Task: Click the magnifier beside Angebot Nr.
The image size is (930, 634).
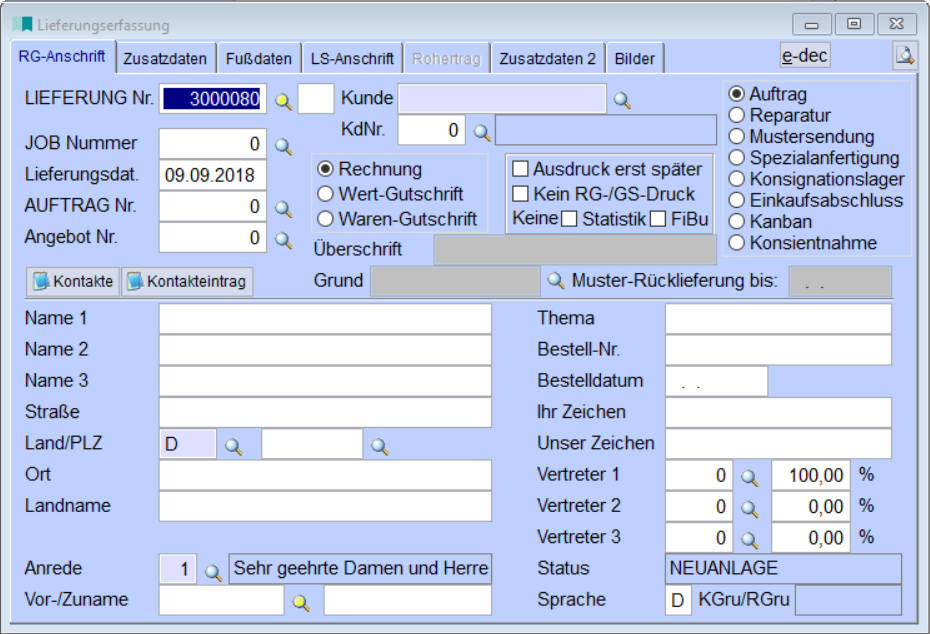Action: click(283, 240)
